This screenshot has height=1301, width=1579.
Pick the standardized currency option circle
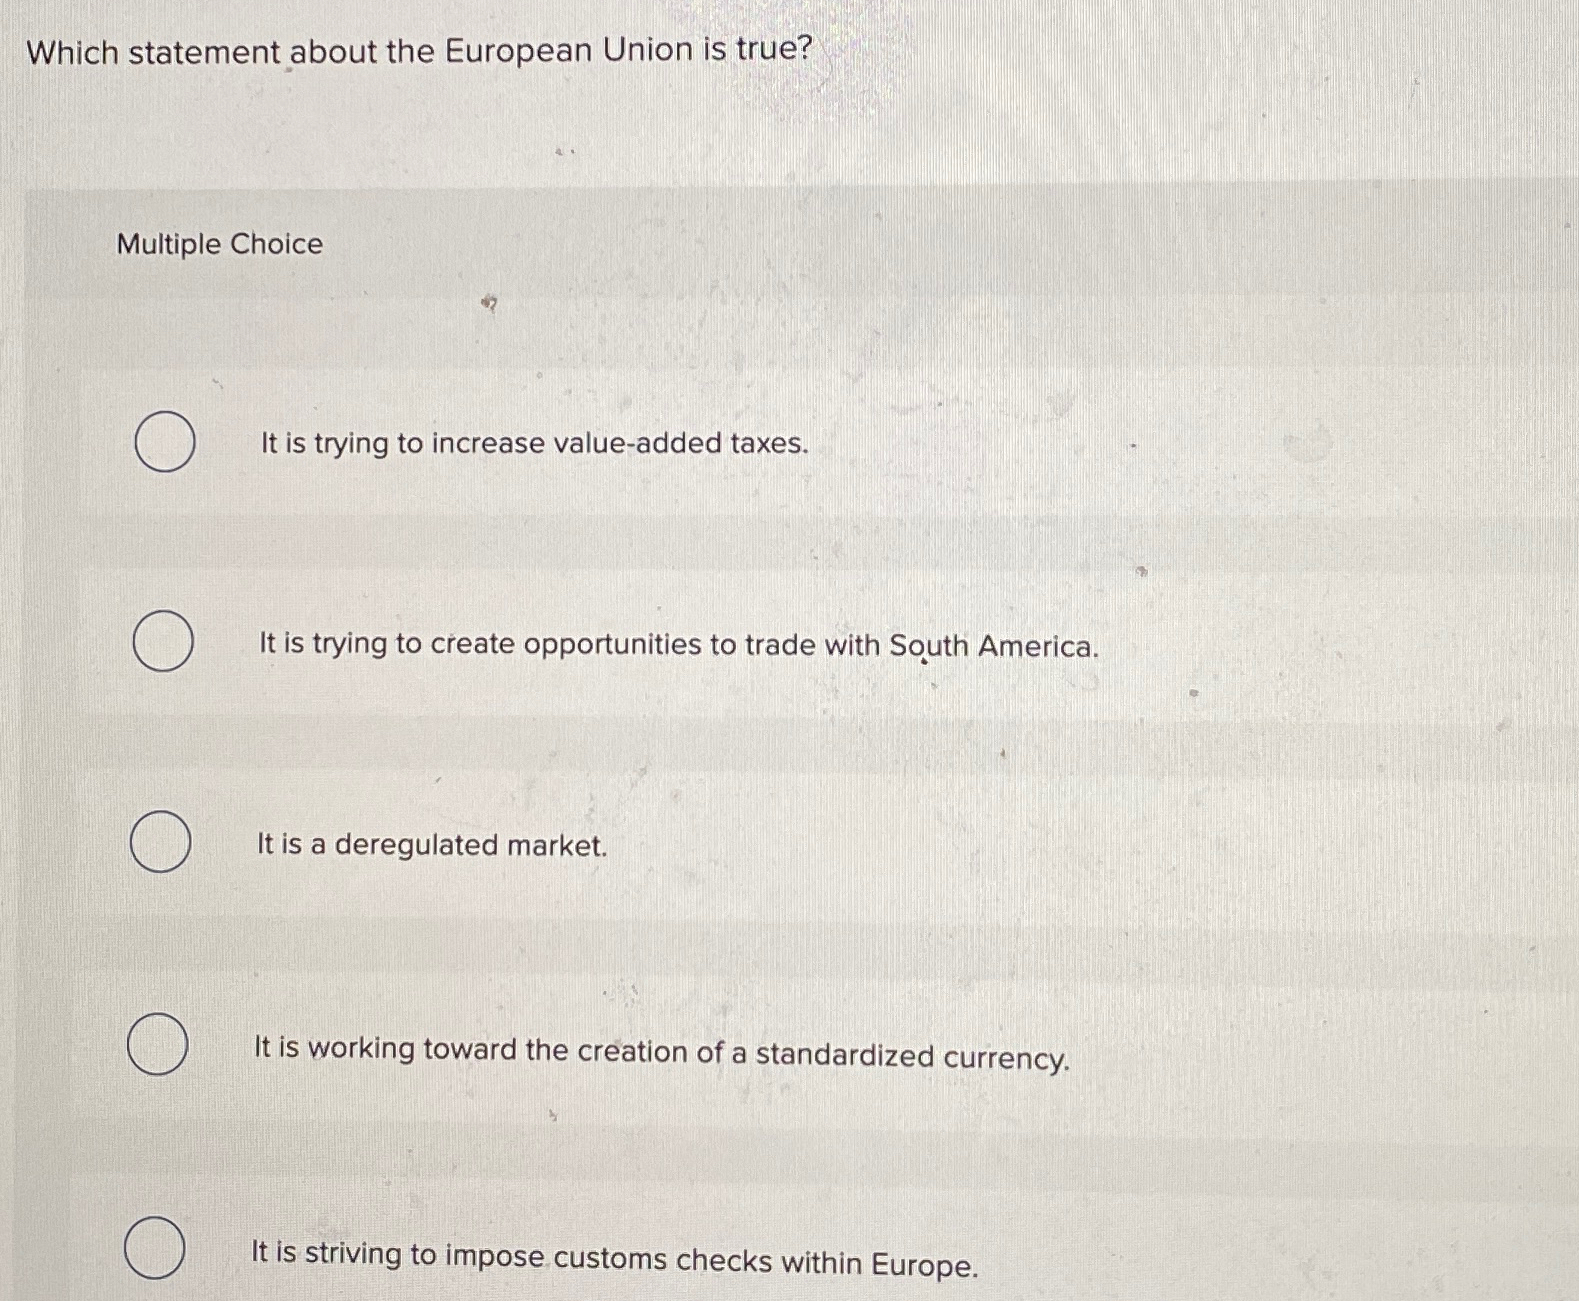(x=158, y=1044)
